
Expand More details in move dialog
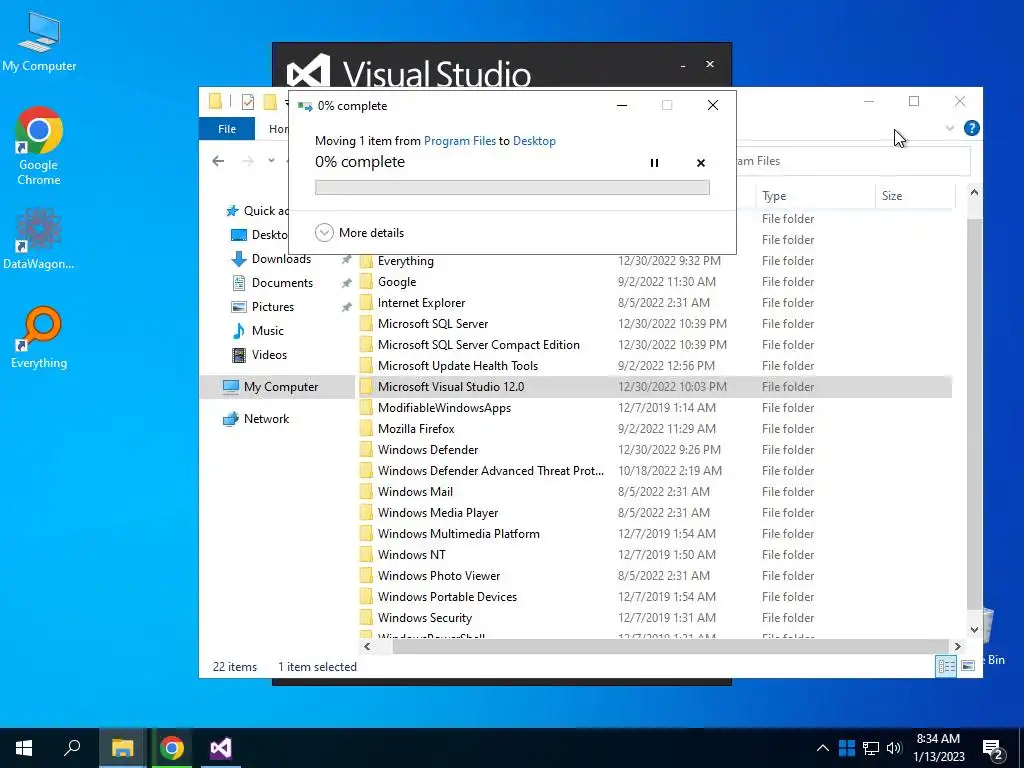pos(359,232)
